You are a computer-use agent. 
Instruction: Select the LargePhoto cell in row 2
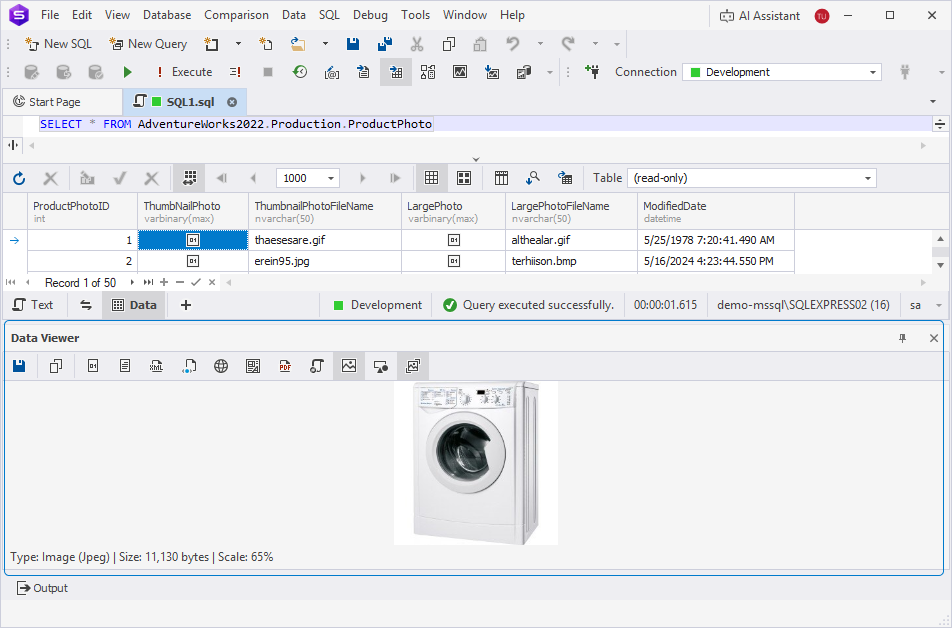point(453,261)
